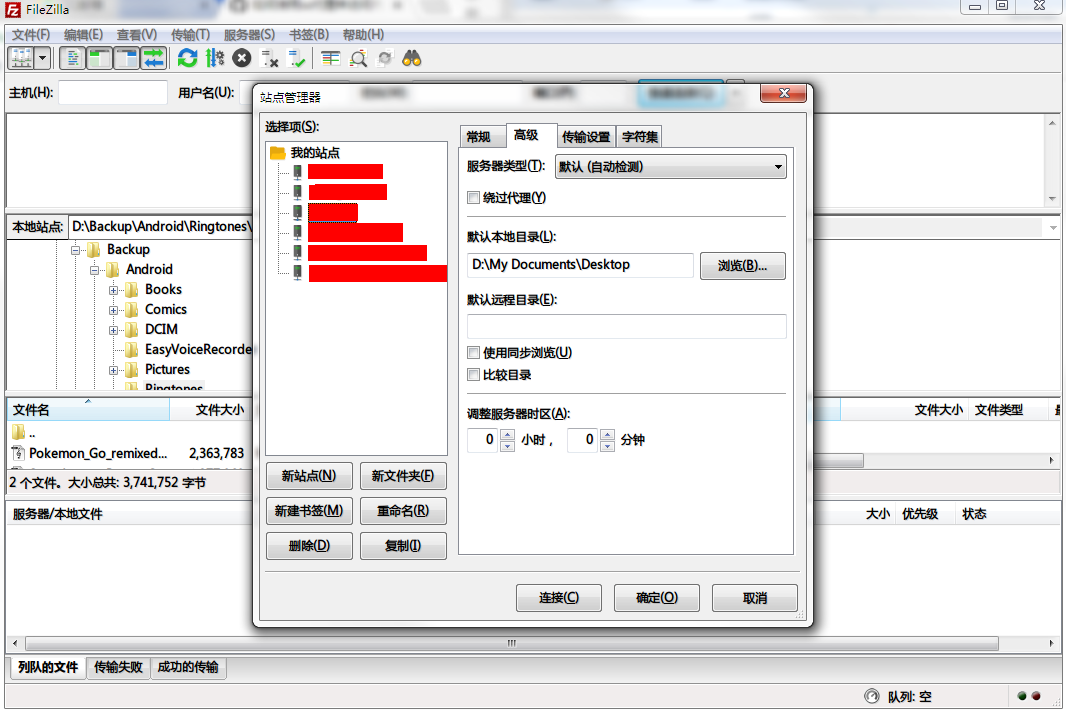Toggle directory comparison magnifier icon
This screenshot has width=1066, height=710.
[358, 58]
